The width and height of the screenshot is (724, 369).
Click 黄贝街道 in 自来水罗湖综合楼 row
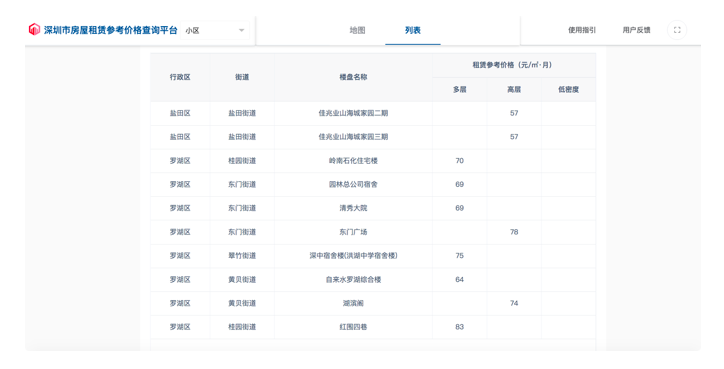[242, 279]
